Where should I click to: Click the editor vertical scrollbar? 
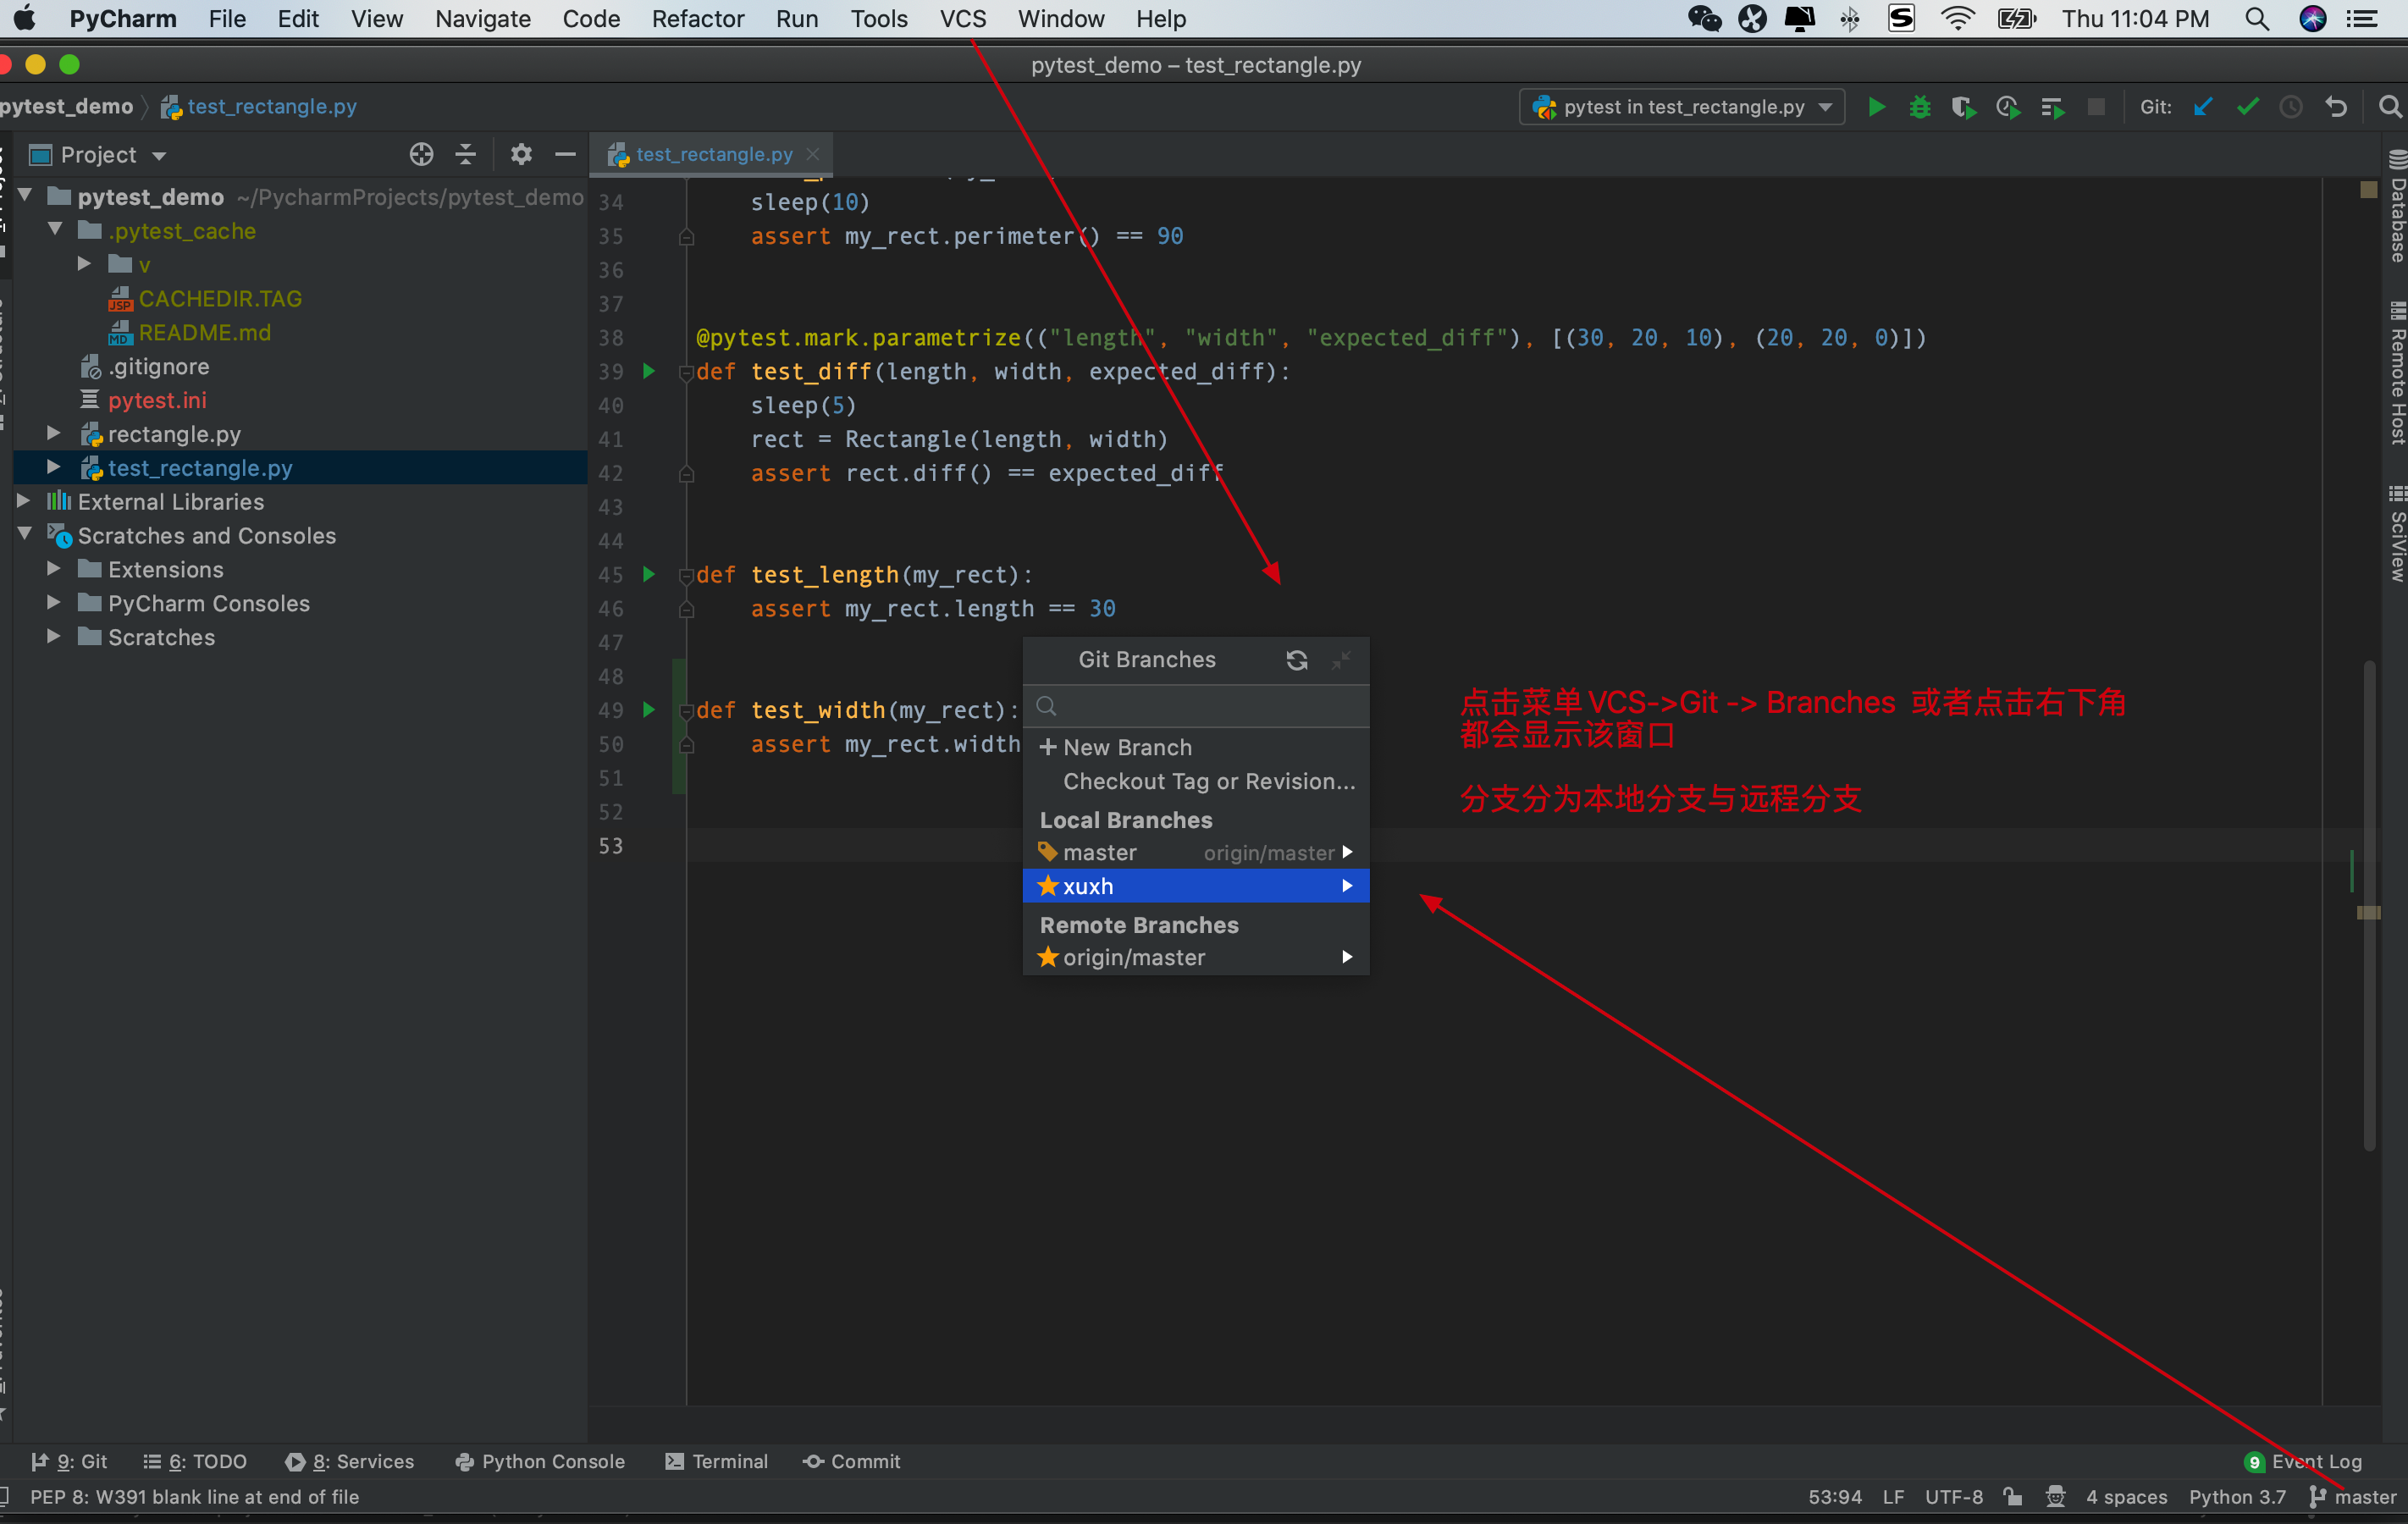(2369, 905)
